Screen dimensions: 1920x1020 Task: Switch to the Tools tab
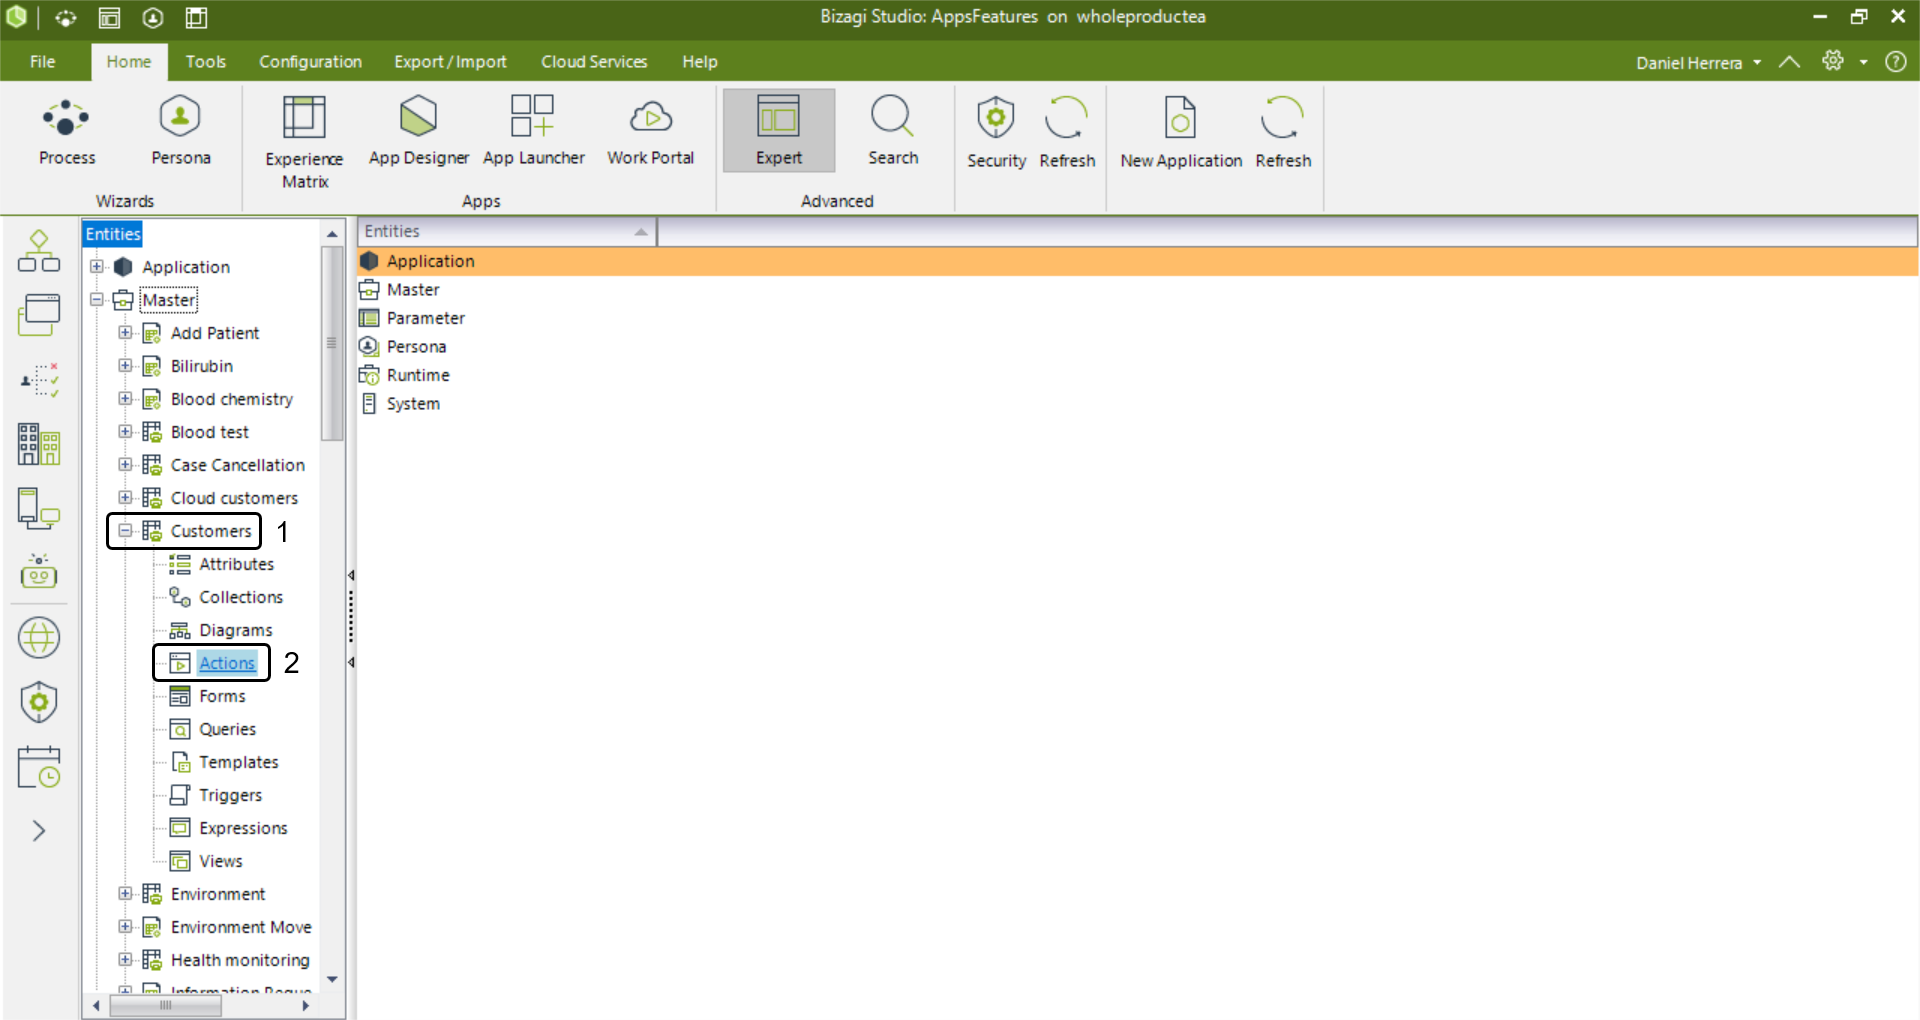pos(206,61)
